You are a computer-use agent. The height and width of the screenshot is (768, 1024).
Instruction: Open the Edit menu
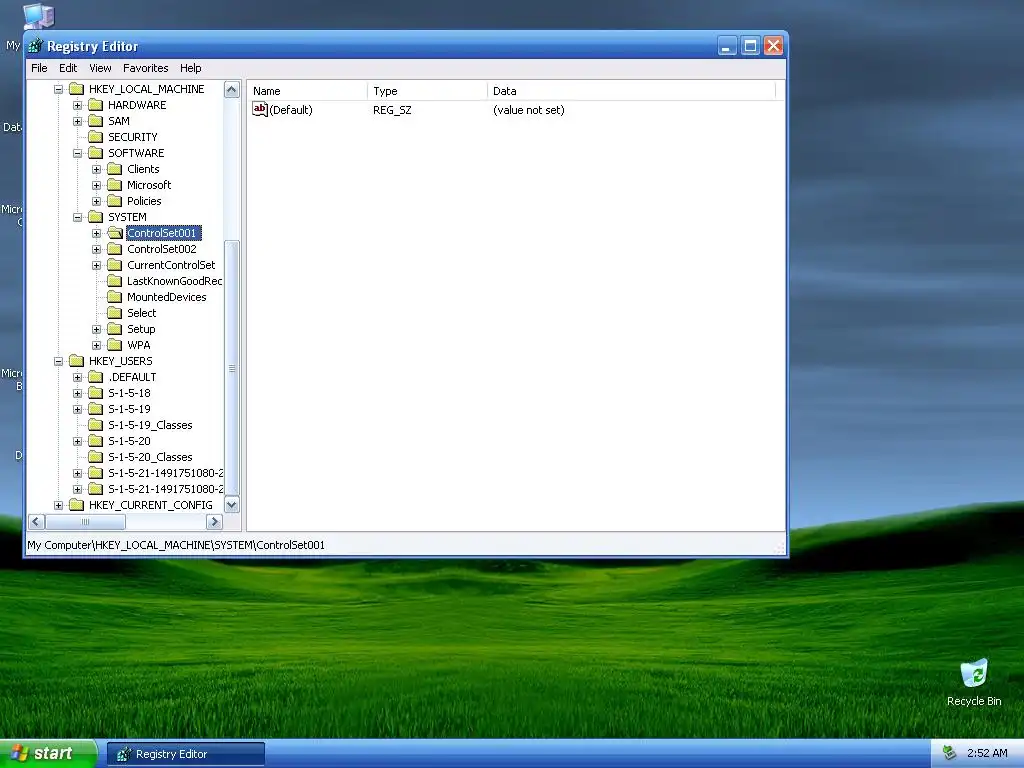68,68
